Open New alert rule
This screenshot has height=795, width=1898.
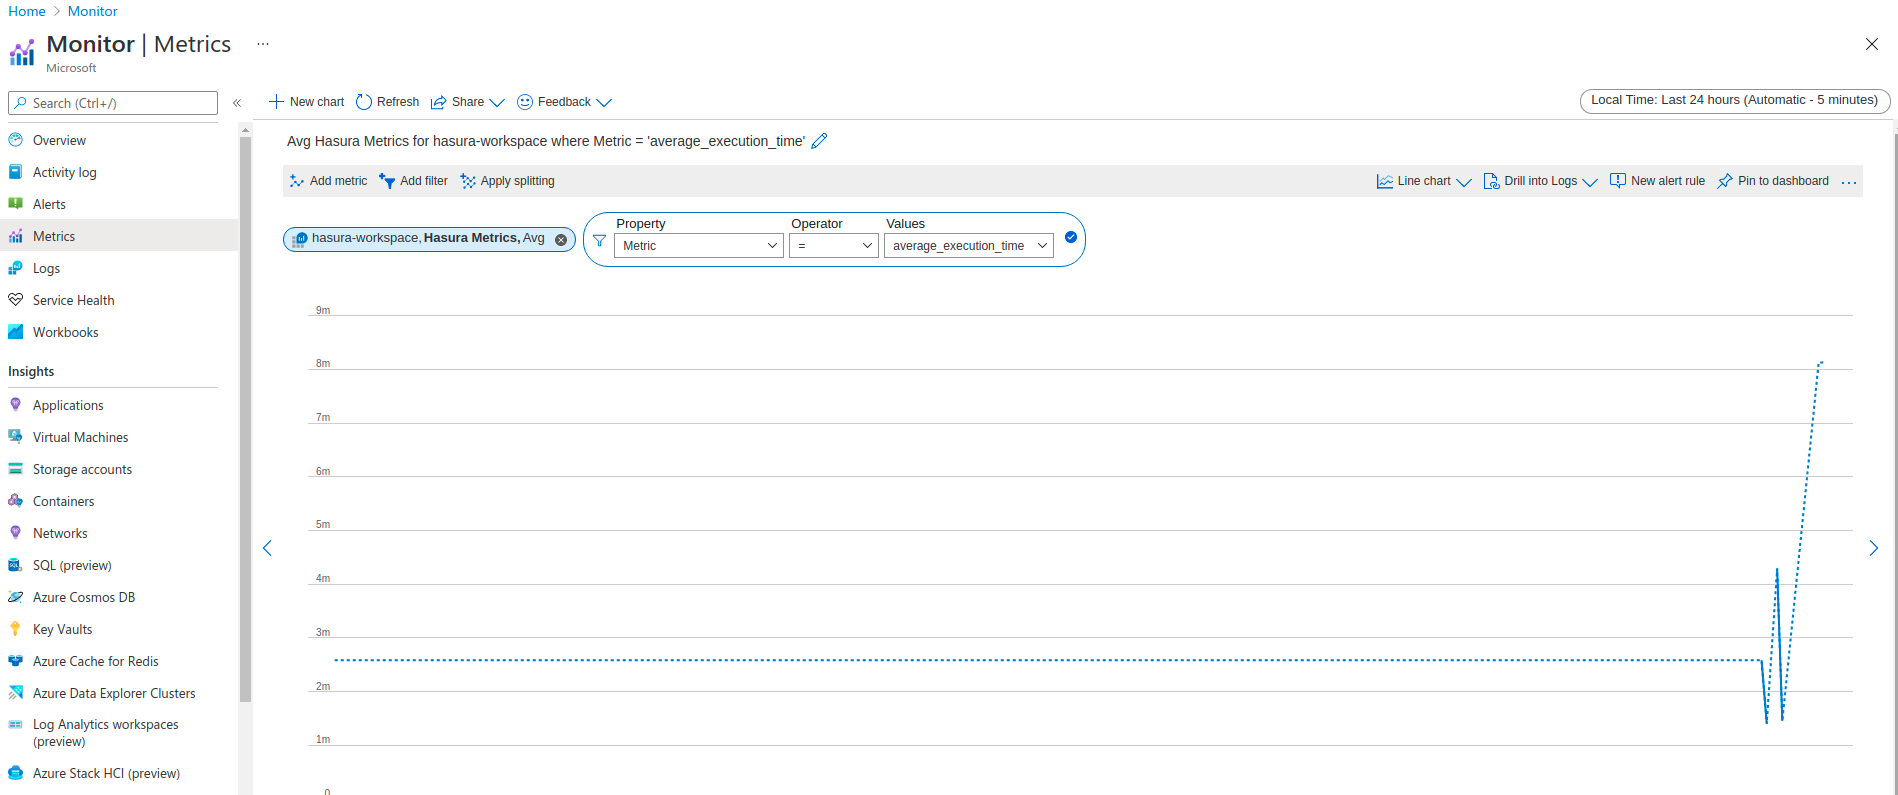tap(1657, 181)
